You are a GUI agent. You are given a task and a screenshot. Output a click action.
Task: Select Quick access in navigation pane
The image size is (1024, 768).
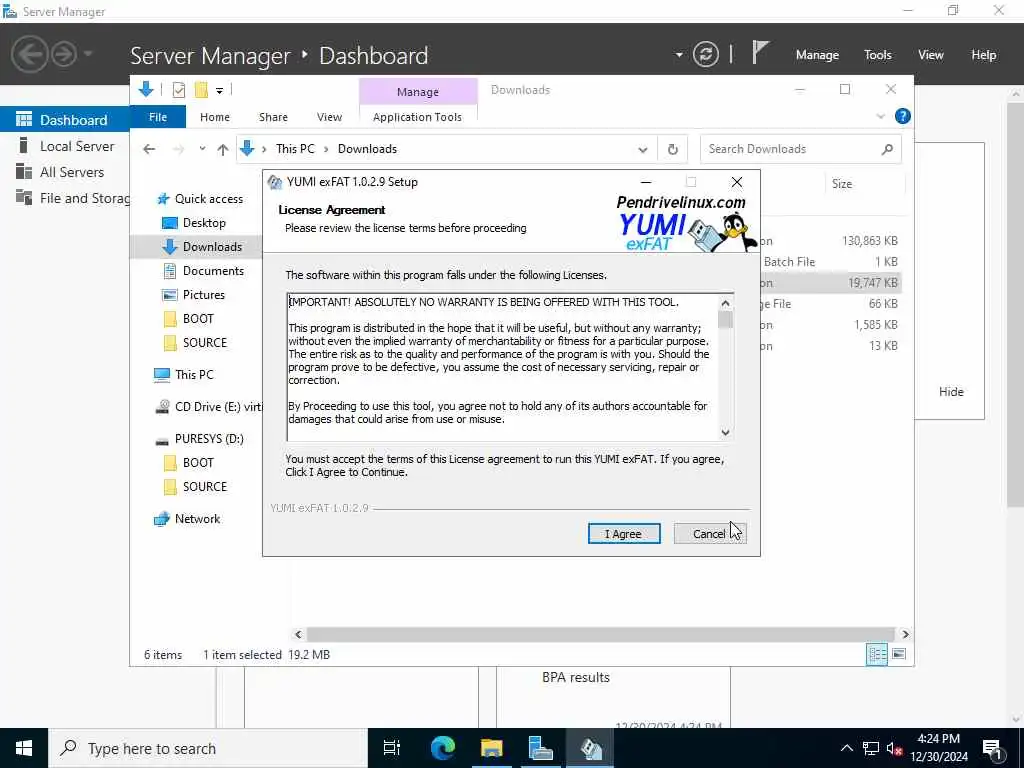[x=208, y=199]
